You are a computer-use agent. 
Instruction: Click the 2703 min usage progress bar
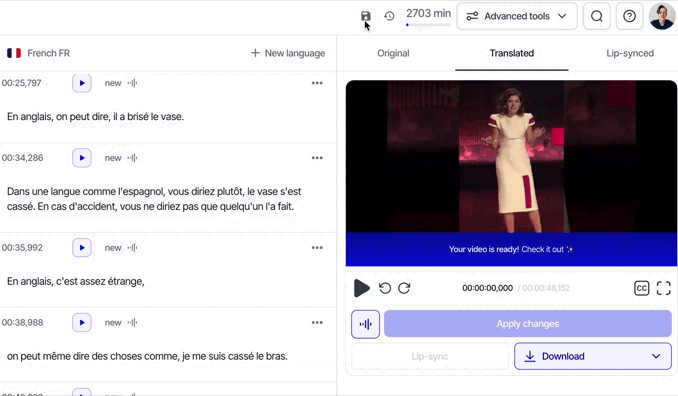(x=428, y=25)
